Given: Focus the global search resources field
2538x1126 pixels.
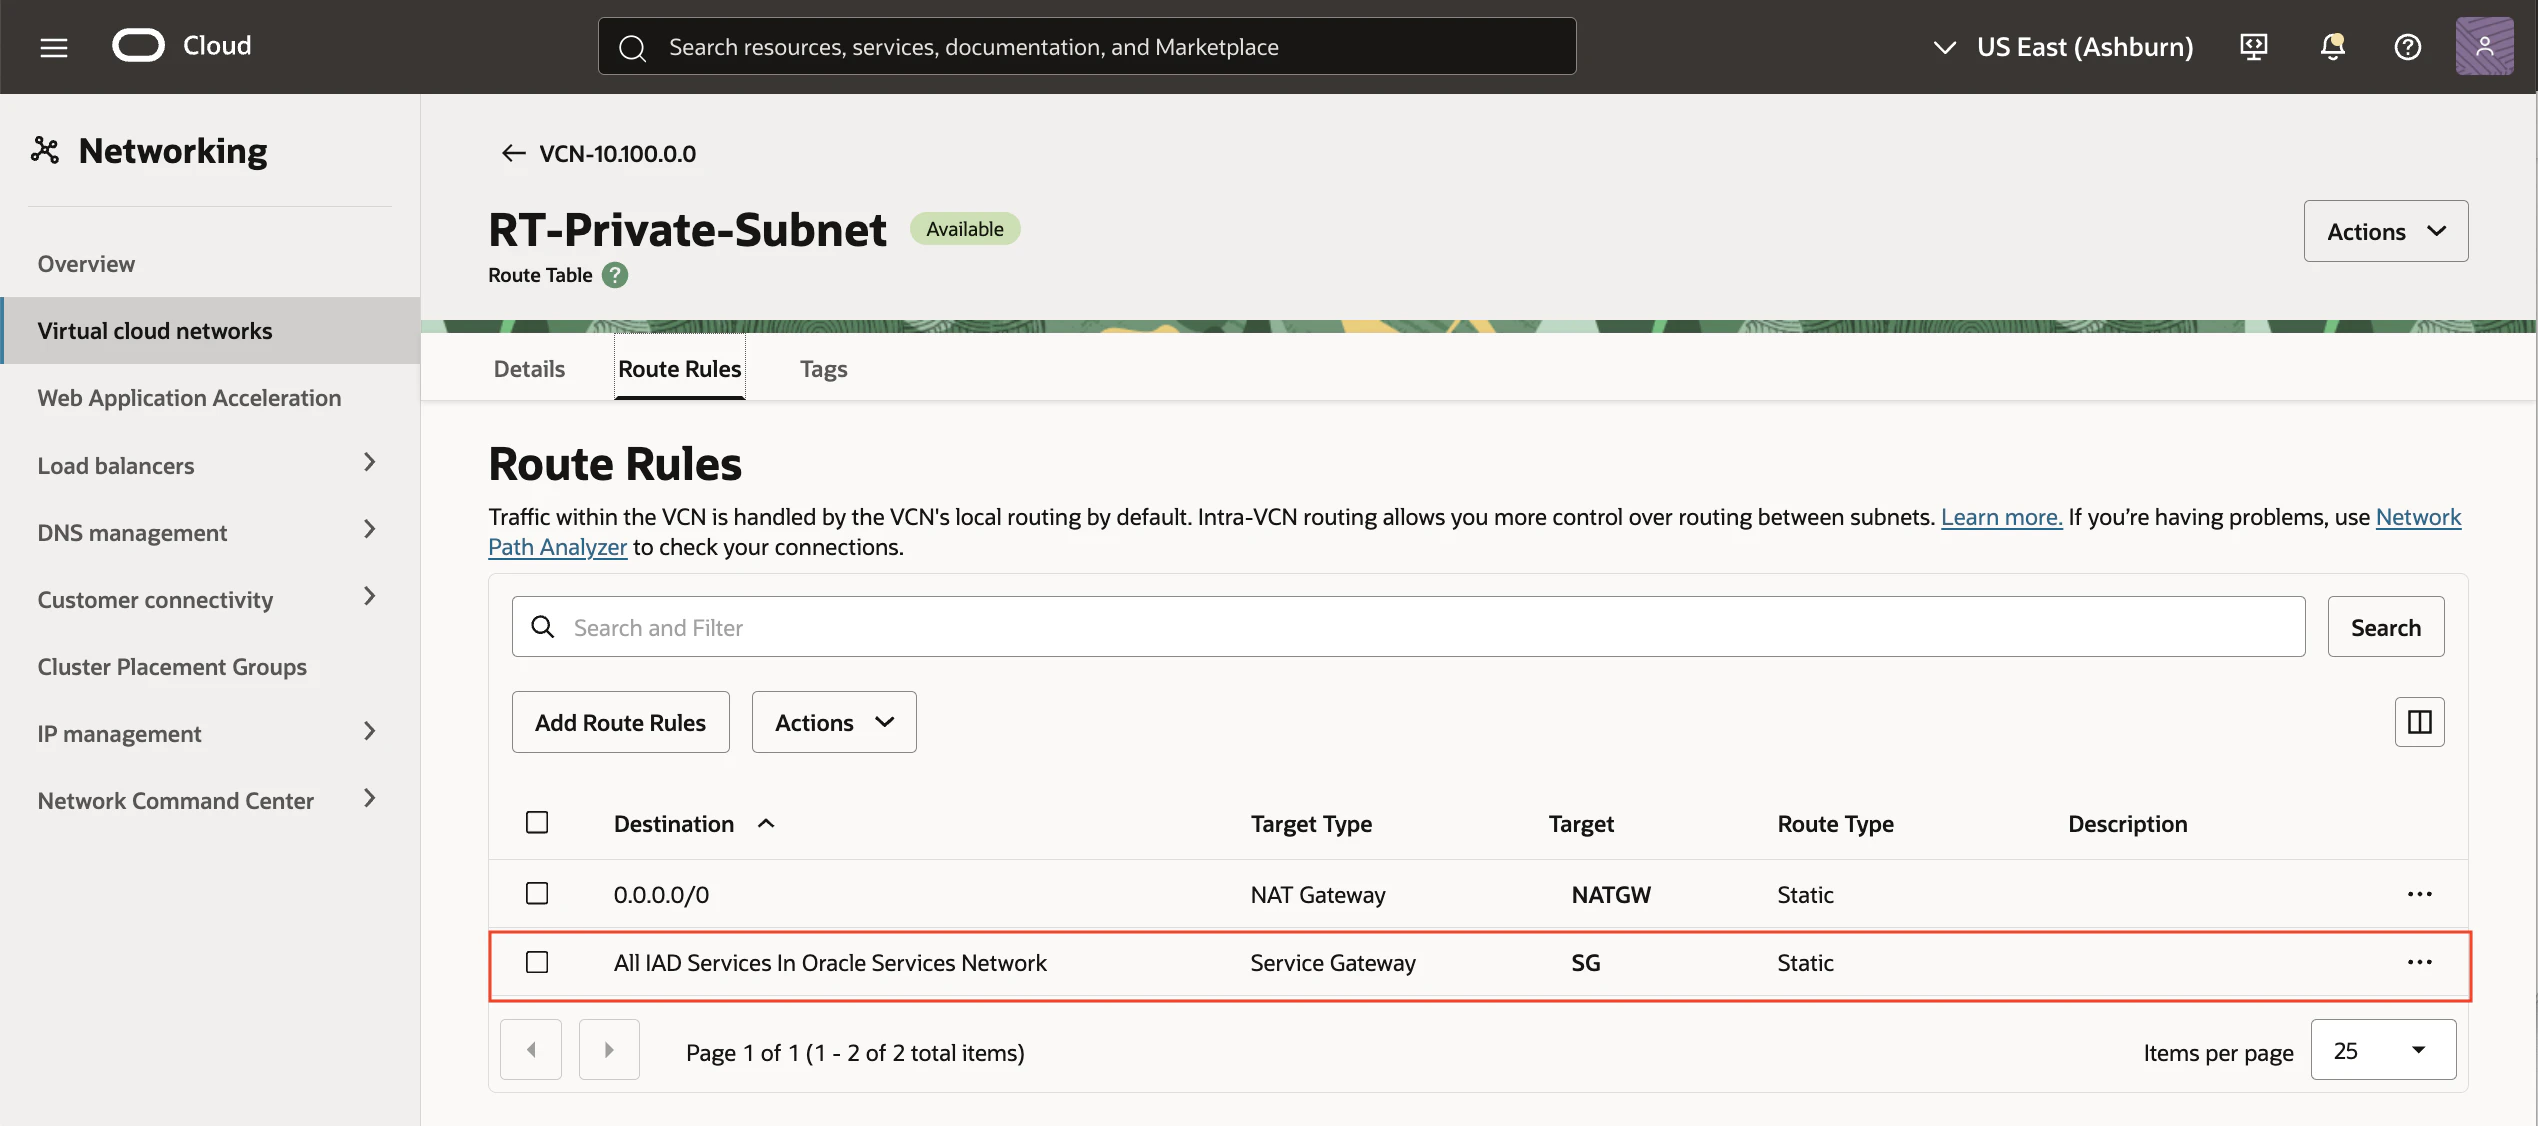Looking at the screenshot, I should coord(1087,46).
